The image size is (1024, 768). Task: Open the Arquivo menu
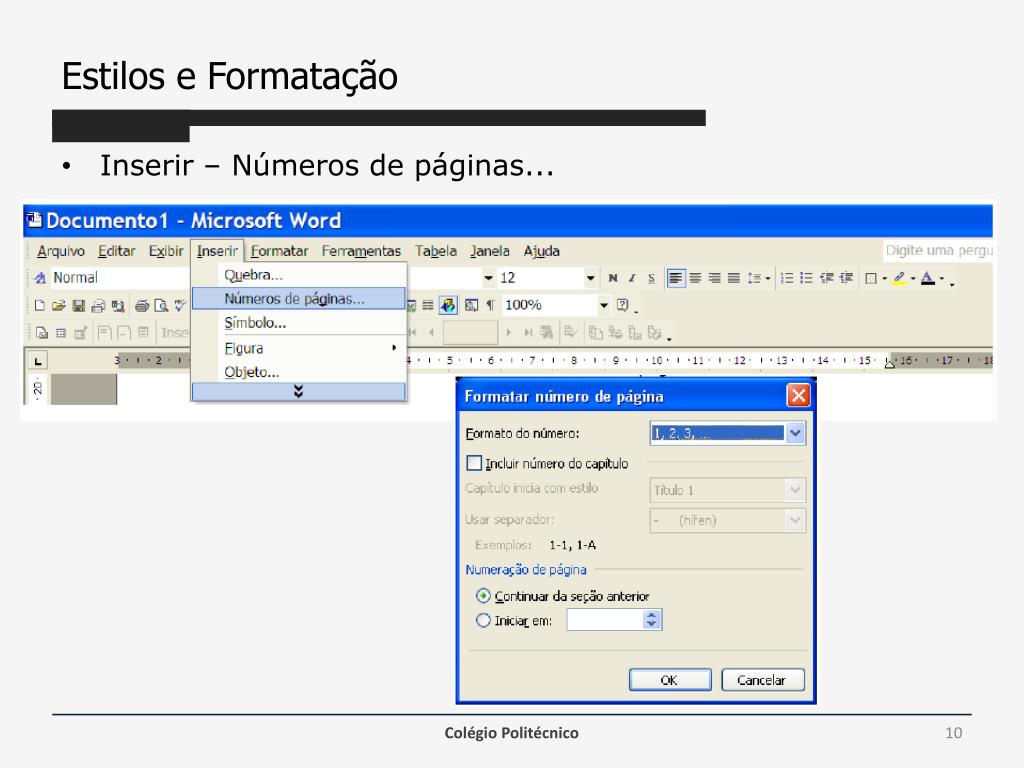(61, 251)
